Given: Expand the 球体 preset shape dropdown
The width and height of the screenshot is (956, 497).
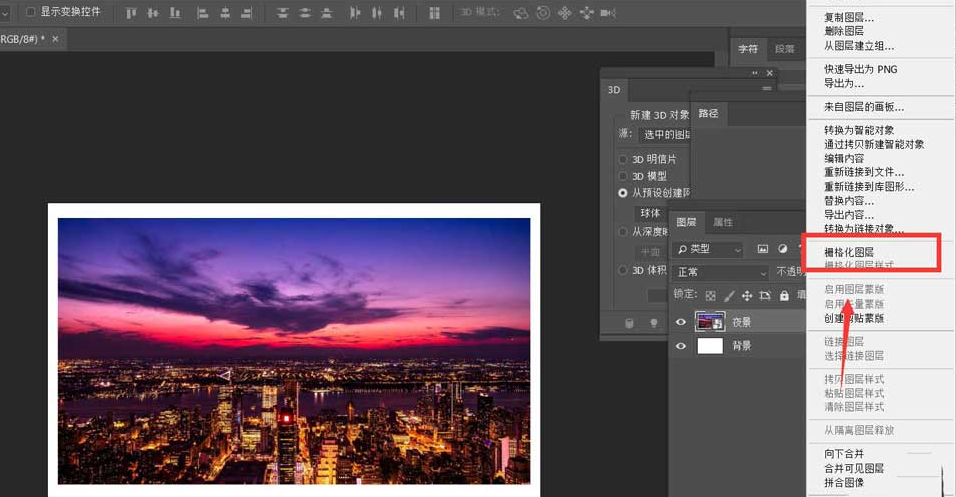Looking at the screenshot, I should (652, 213).
